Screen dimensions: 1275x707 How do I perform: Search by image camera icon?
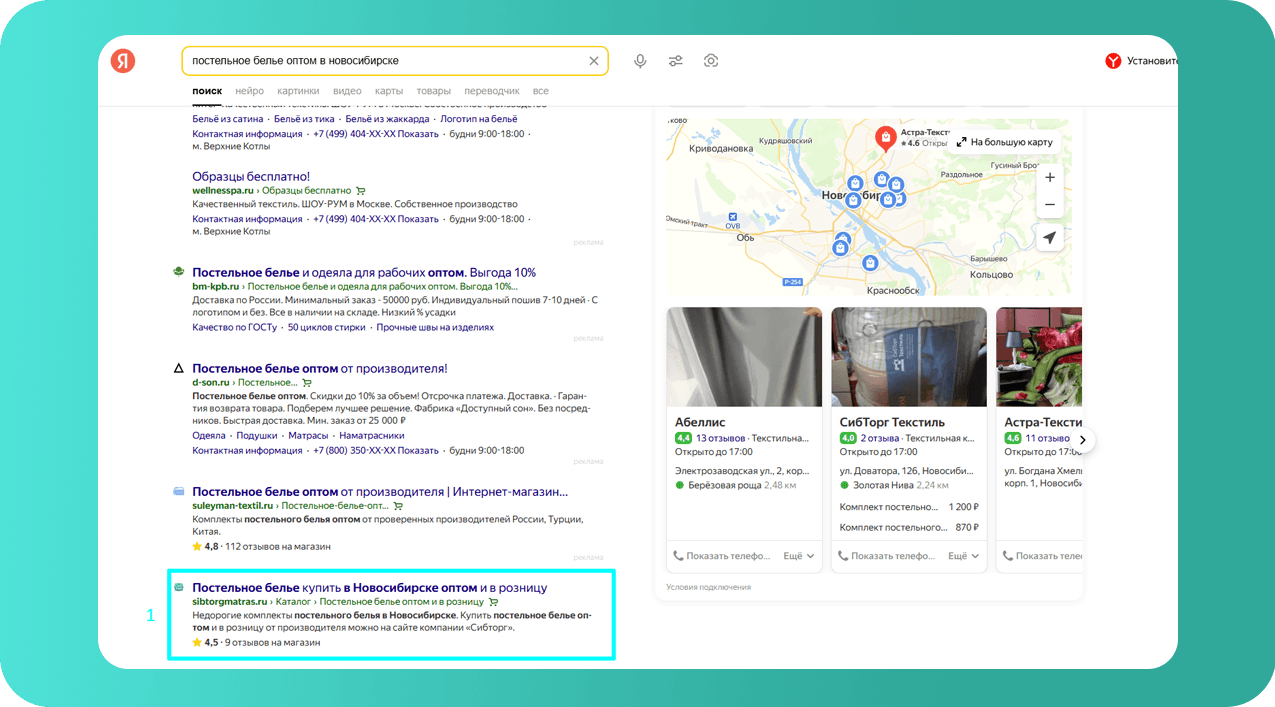(x=711, y=61)
